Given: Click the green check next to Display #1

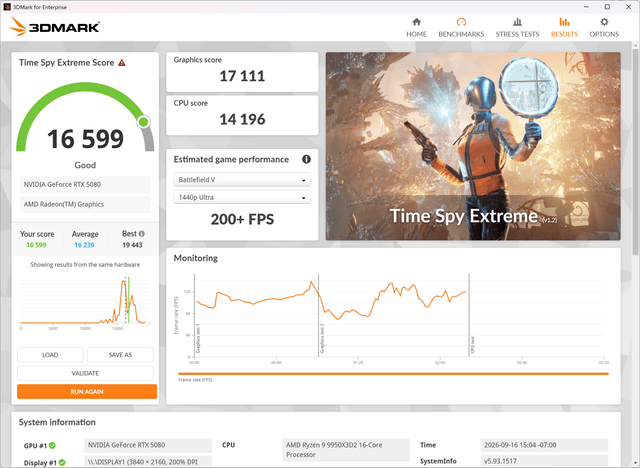Looking at the screenshot, I should pyautogui.click(x=62, y=462).
